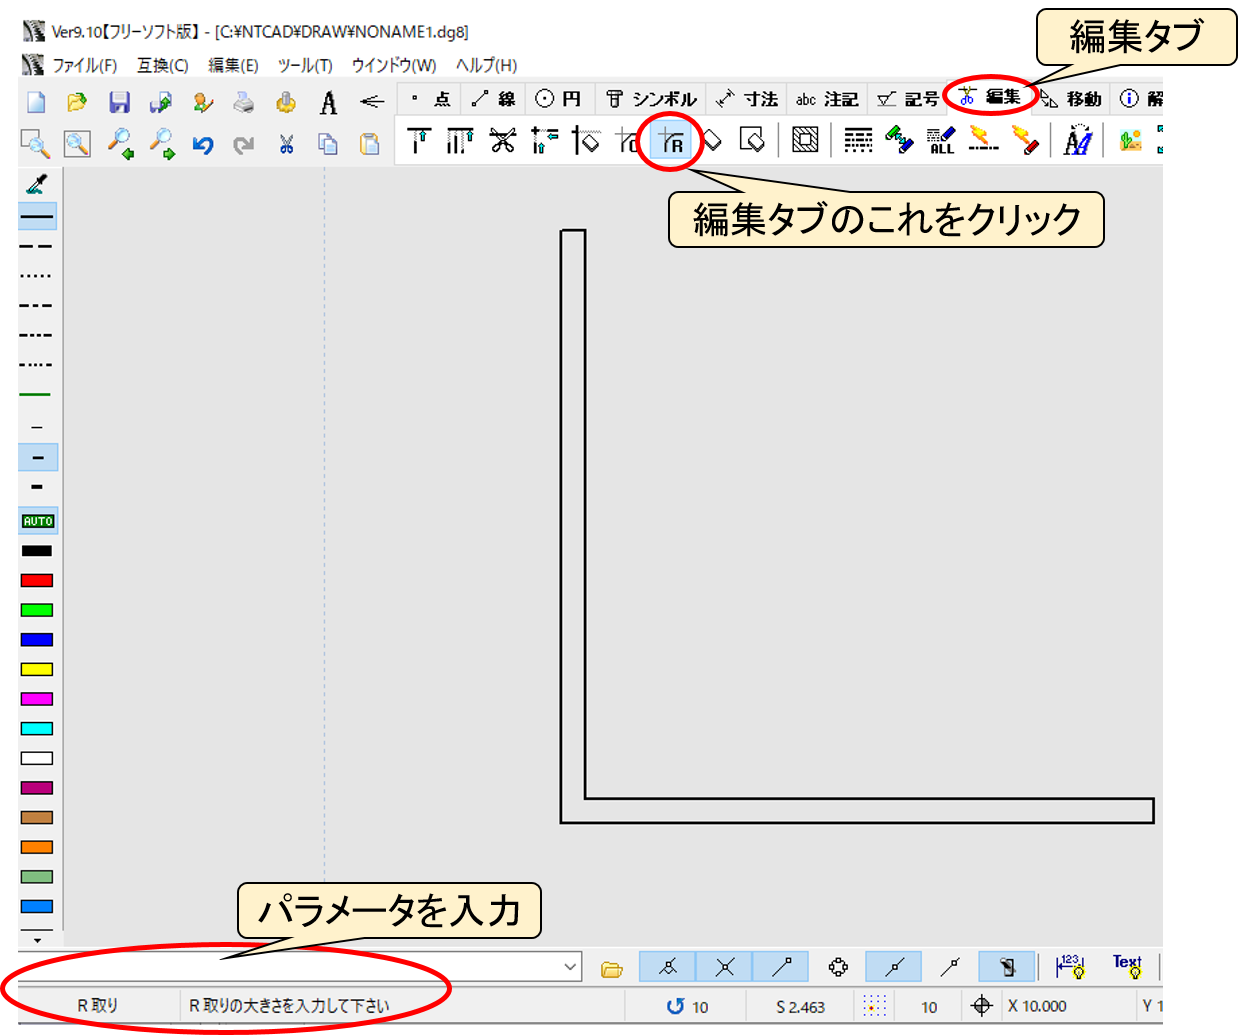
Task: Toggle the circular node snap icon
Action: 838,966
